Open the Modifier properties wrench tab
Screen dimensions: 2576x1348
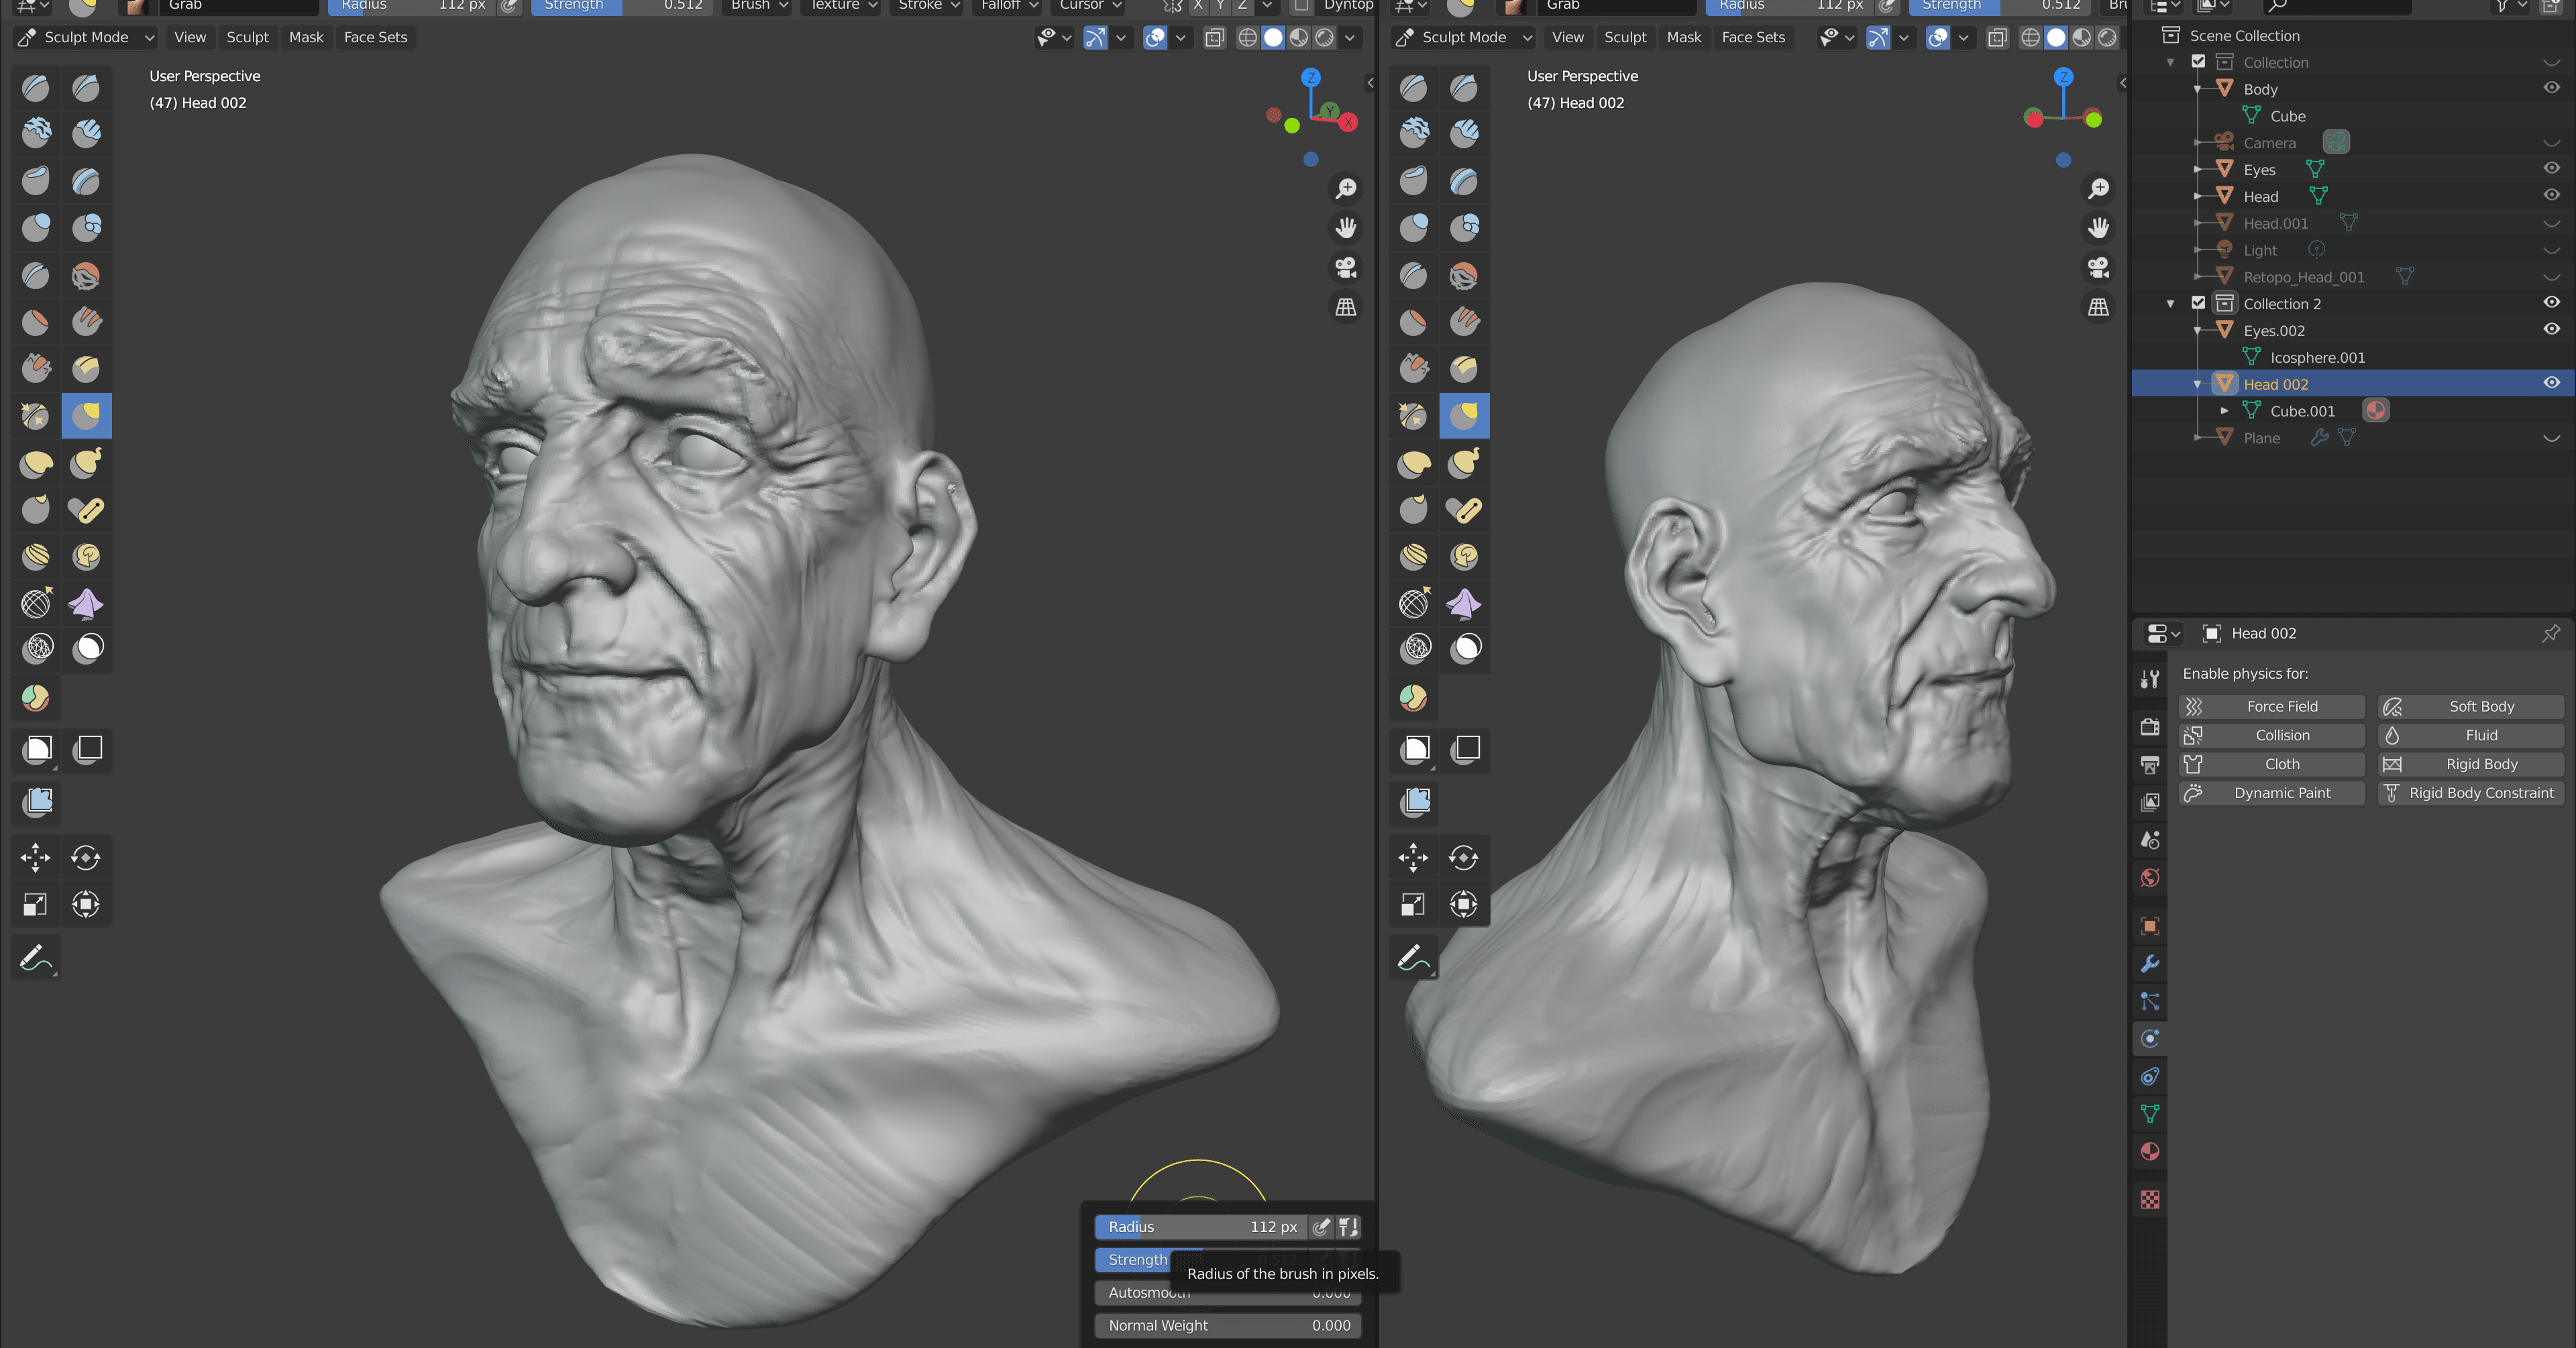pyautogui.click(x=2150, y=964)
